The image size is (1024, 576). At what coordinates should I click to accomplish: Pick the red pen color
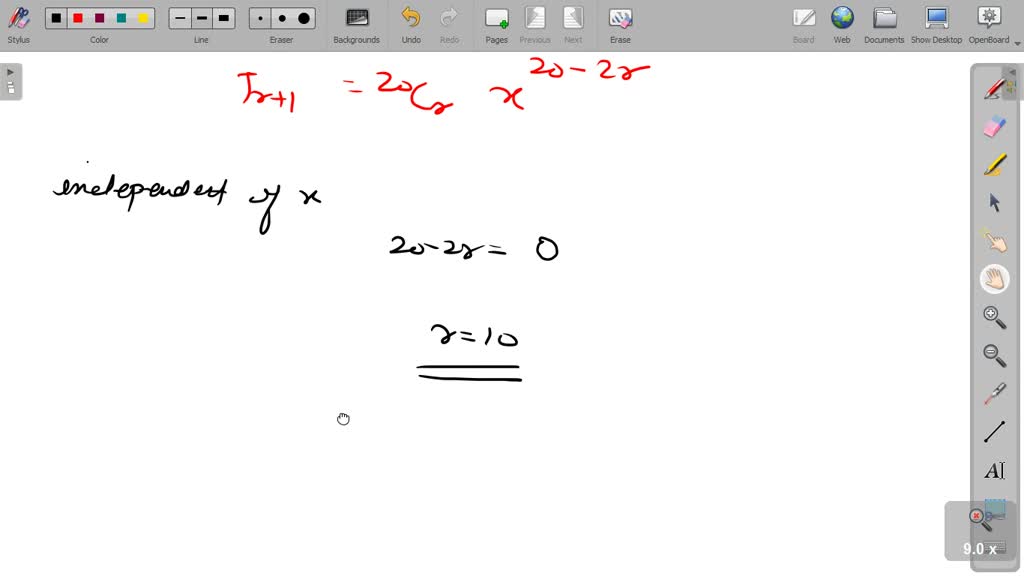[78, 18]
